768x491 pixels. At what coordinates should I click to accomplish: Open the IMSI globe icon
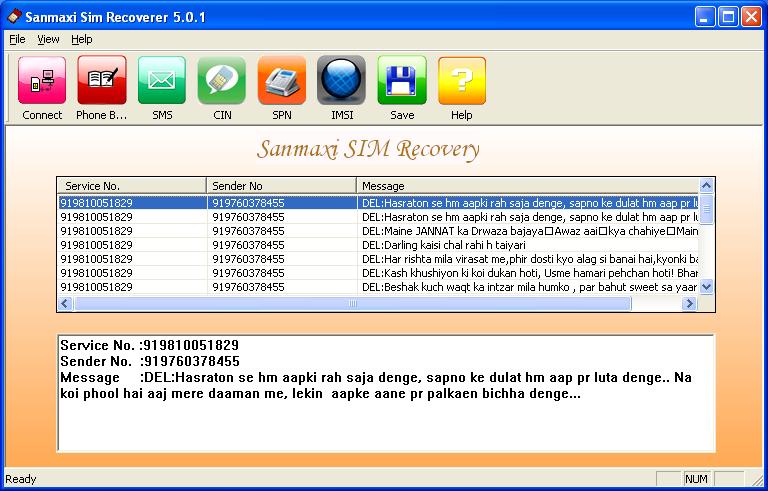(342, 81)
